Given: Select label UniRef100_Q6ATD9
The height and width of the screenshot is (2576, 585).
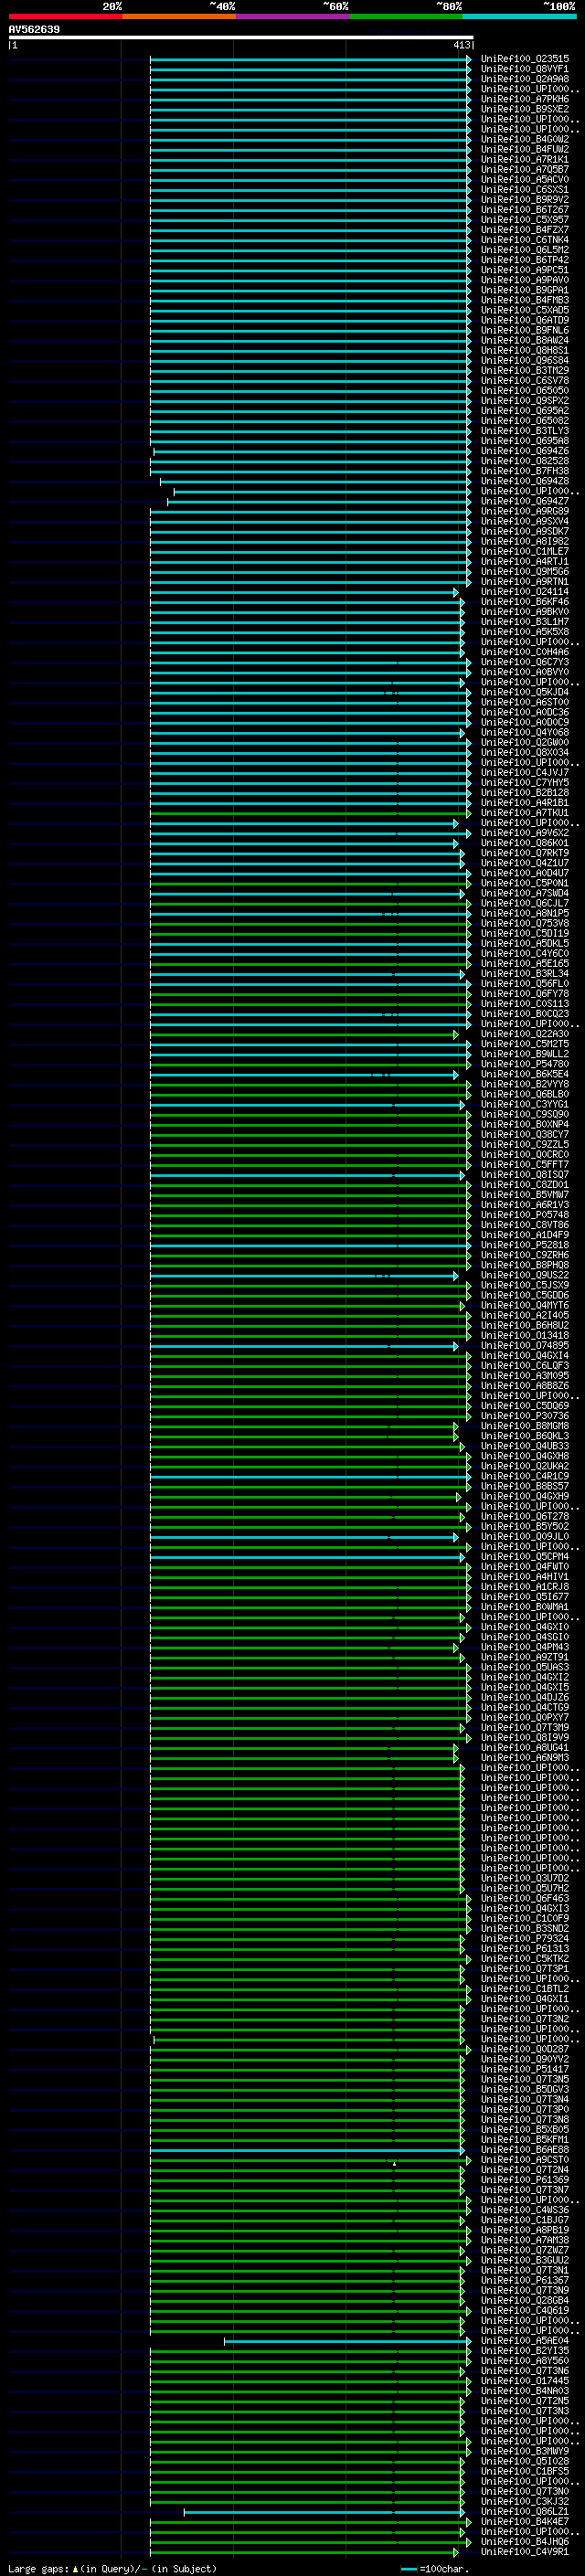Looking at the screenshot, I should tap(524, 320).
